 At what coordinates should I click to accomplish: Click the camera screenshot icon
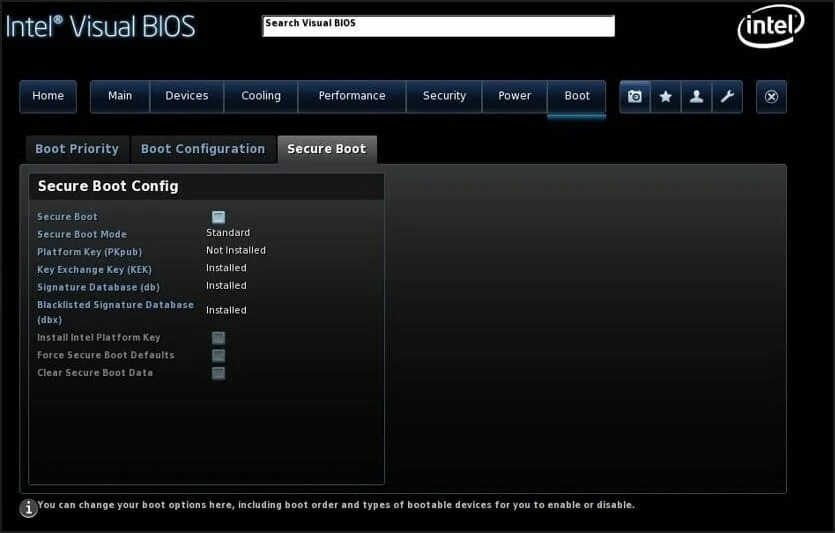634,97
